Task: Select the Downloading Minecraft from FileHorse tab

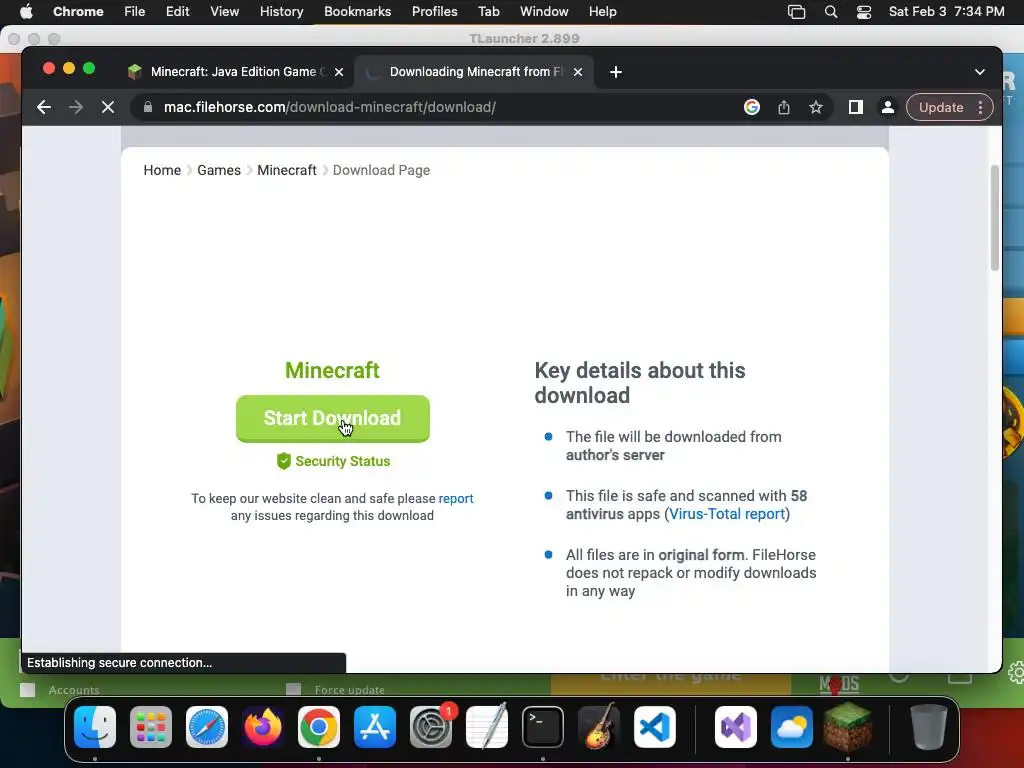Action: coord(473,72)
